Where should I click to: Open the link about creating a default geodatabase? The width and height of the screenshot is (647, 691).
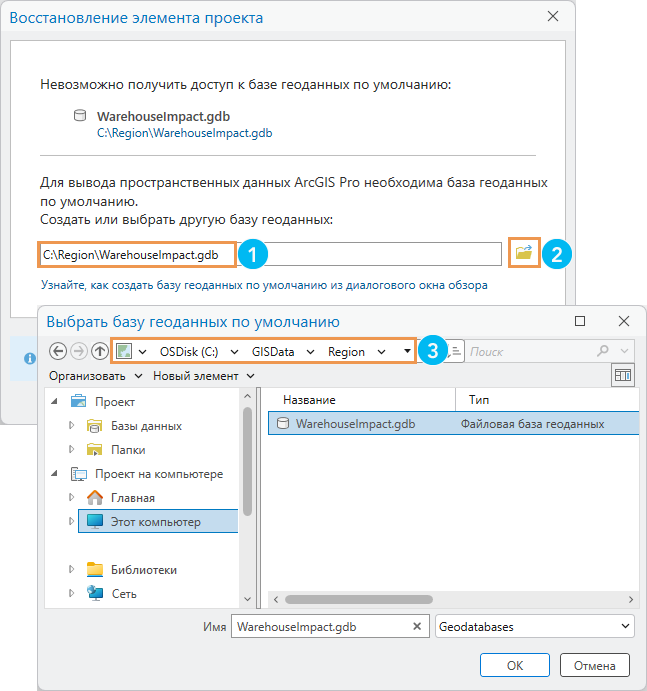[x=264, y=285]
